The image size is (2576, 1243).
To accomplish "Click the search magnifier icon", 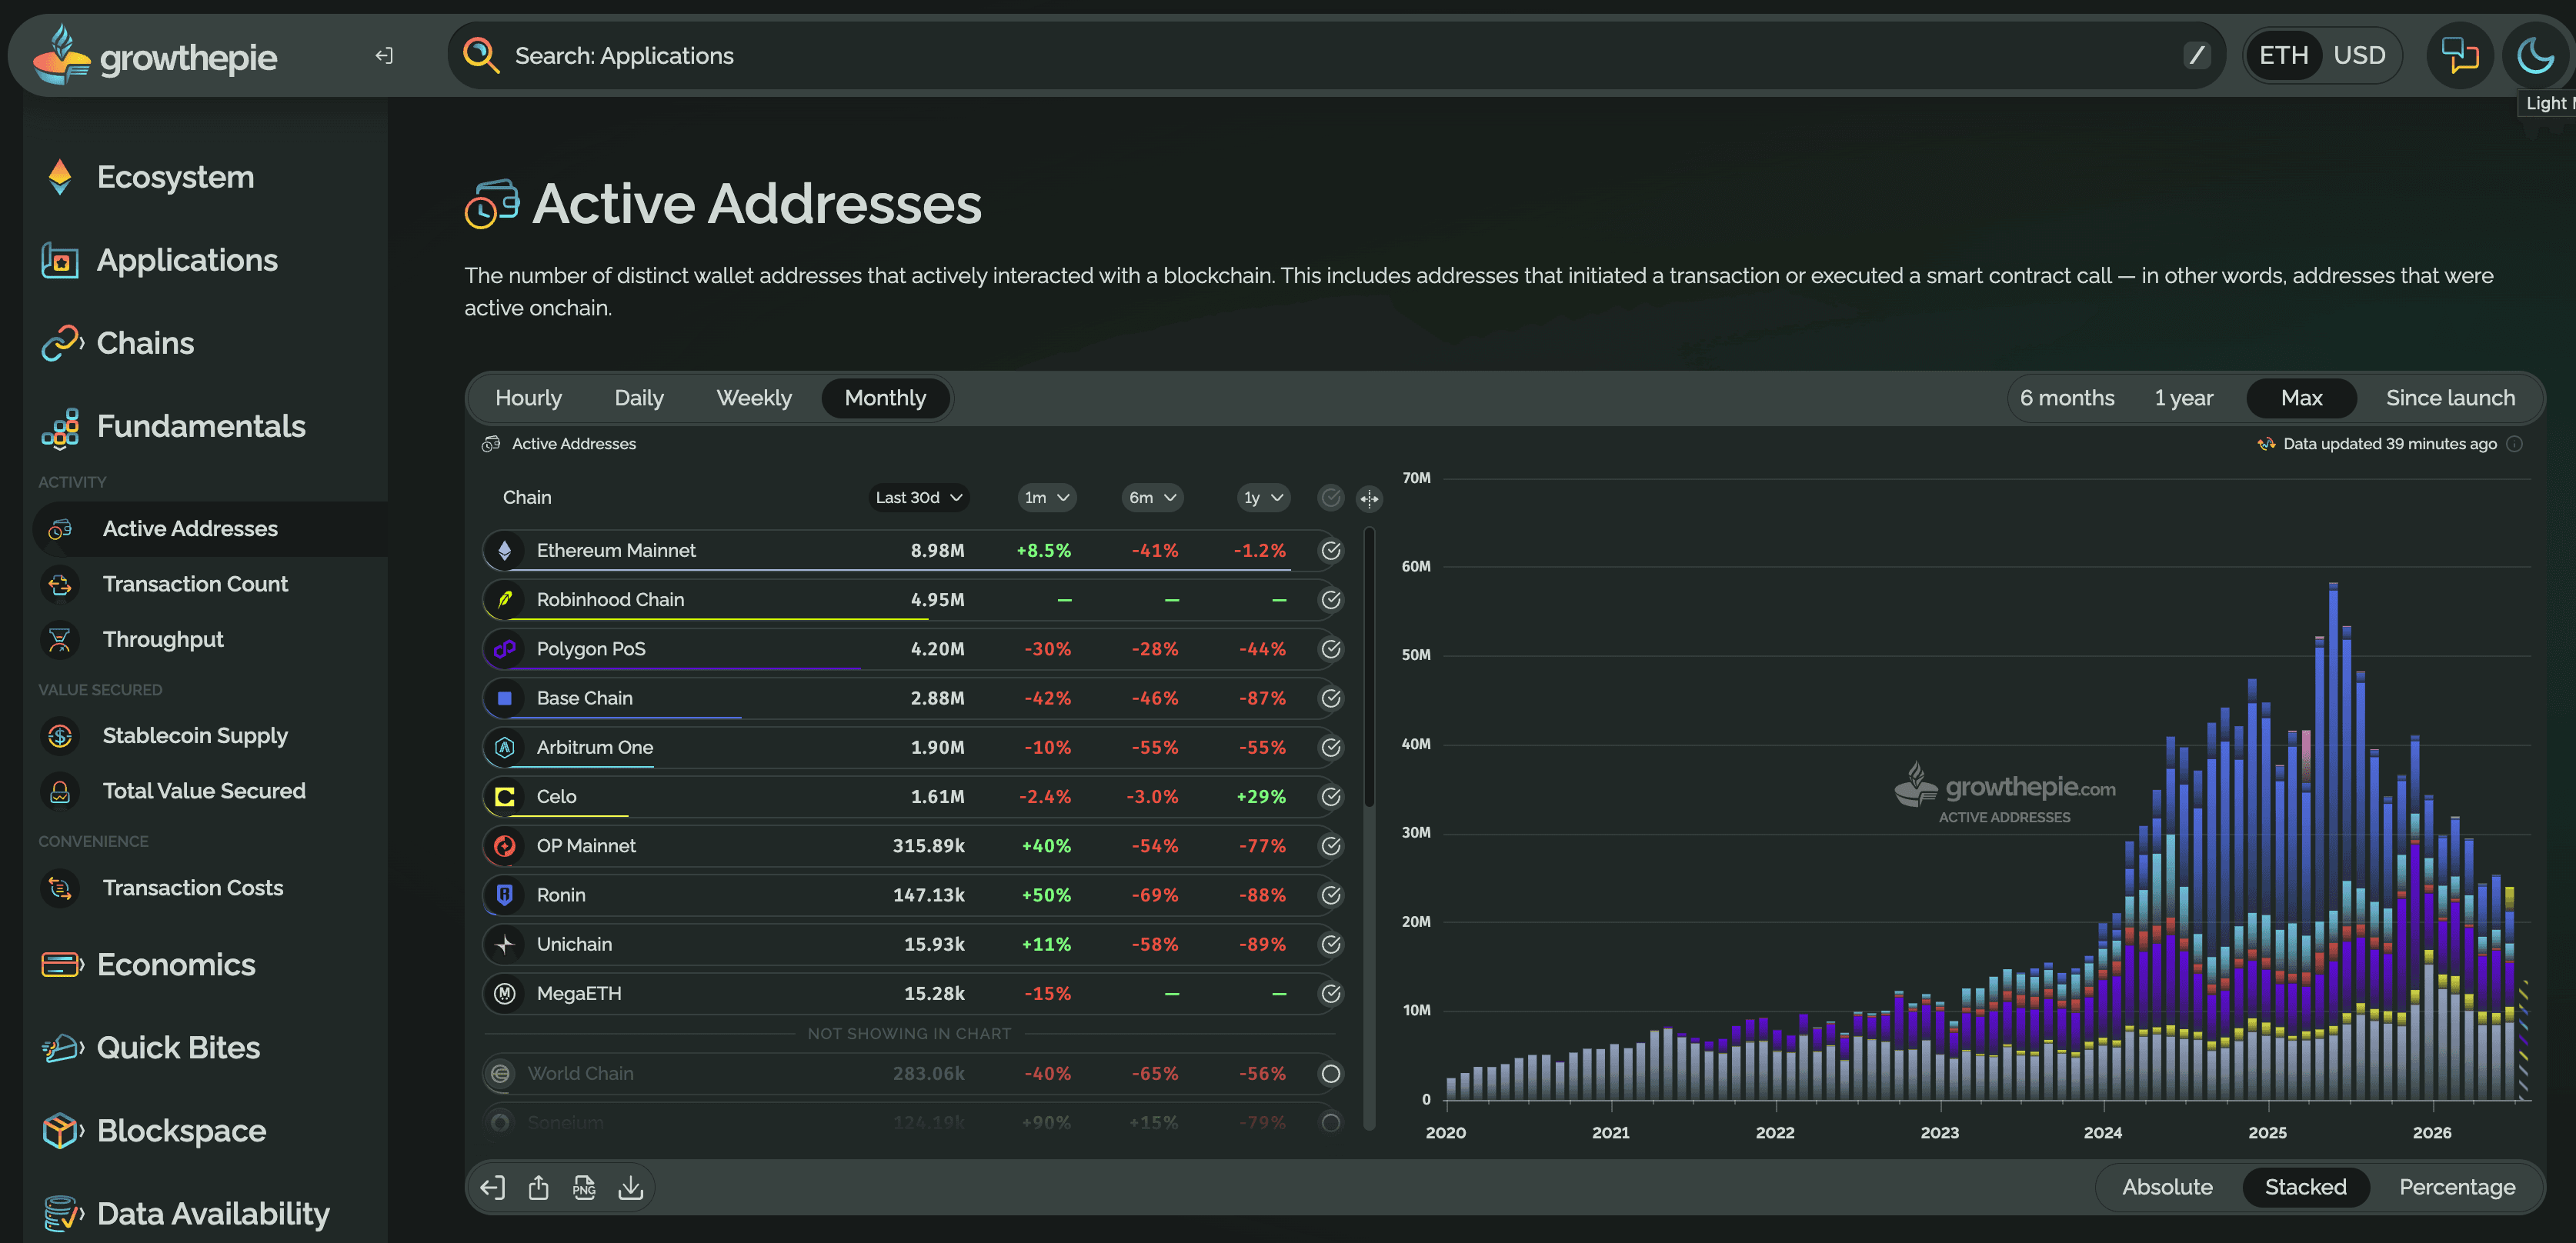I will coord(481,56).
